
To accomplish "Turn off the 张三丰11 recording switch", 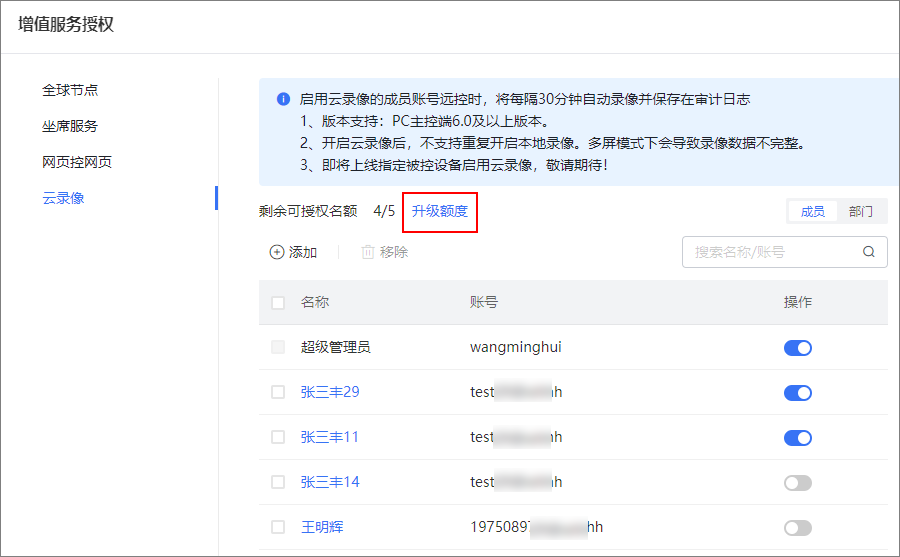I will (797, 438).
